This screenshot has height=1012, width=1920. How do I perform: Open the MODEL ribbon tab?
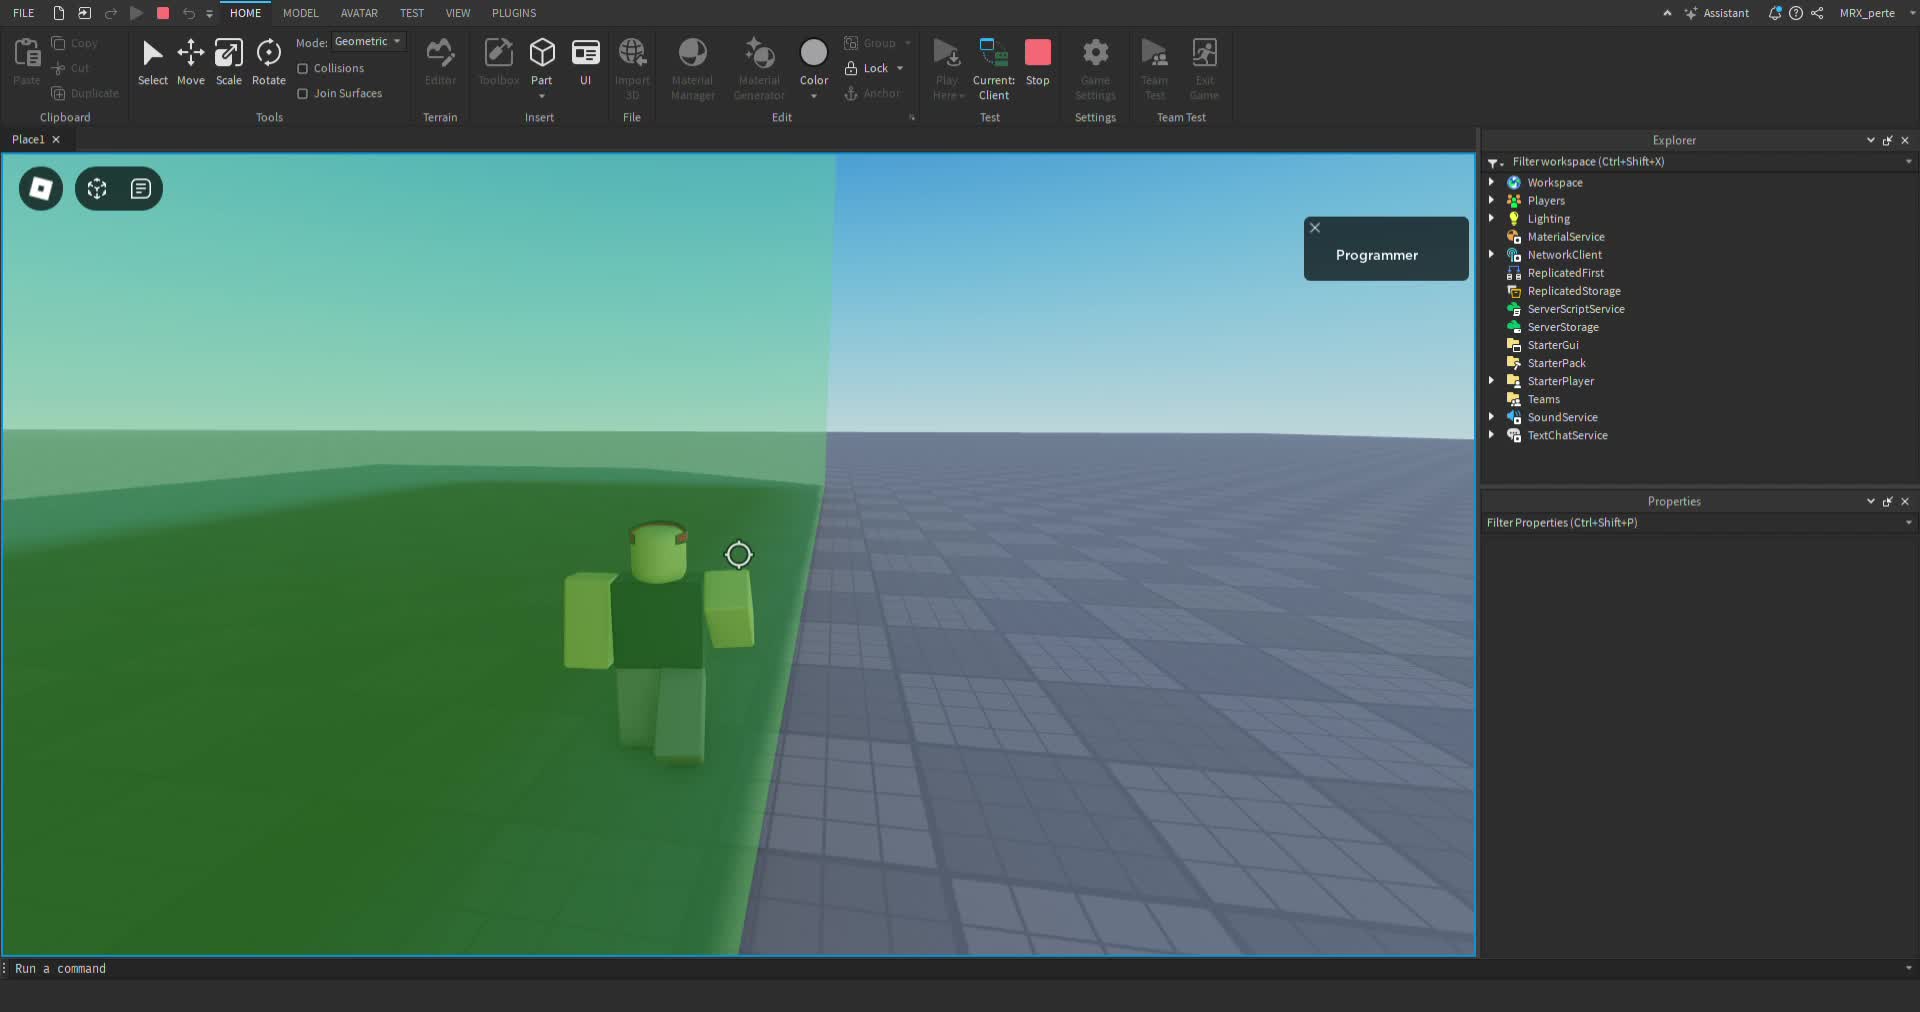(300, 13)
